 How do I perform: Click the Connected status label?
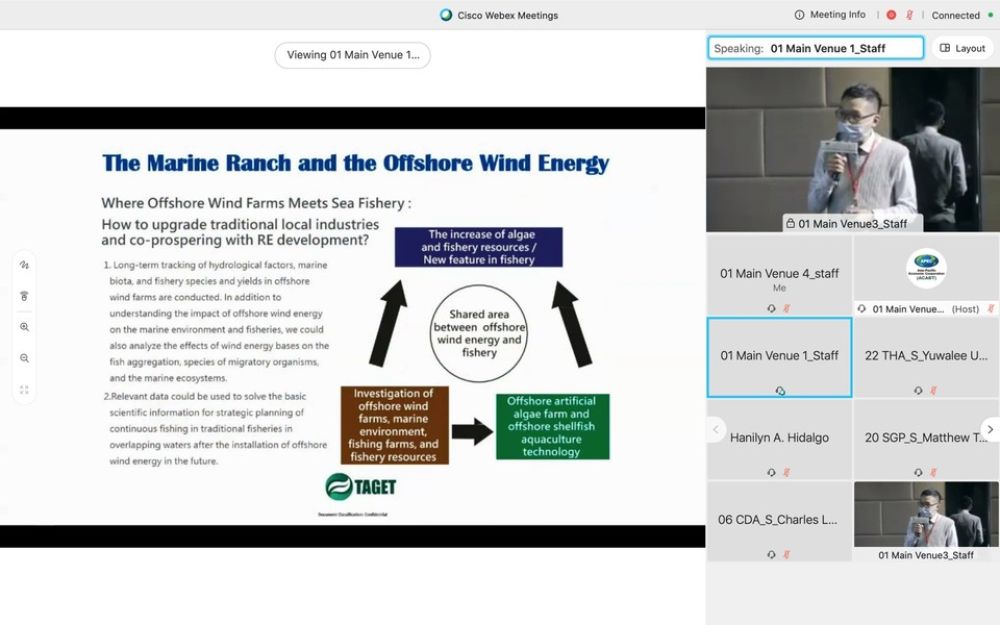(x=955, y=15)
